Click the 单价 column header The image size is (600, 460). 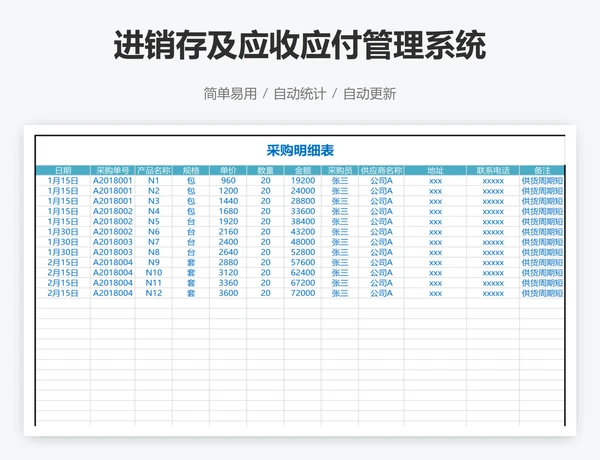229,170
